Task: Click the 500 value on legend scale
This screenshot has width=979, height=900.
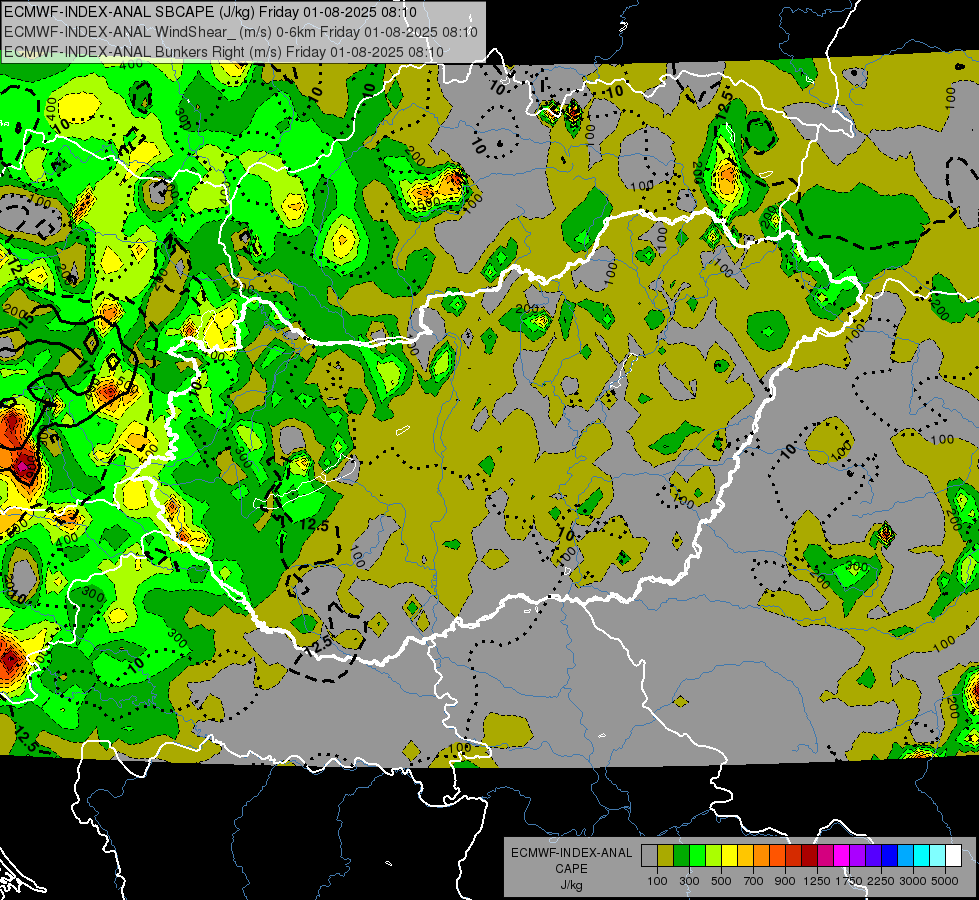Action: click(x=721, y=881)
